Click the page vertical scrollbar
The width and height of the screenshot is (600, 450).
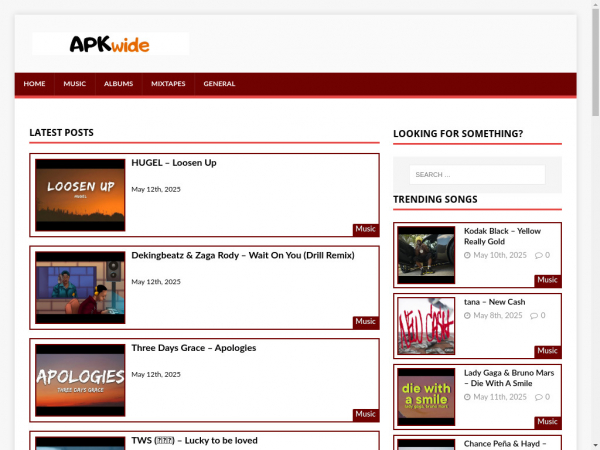click(x=595, y=61)
